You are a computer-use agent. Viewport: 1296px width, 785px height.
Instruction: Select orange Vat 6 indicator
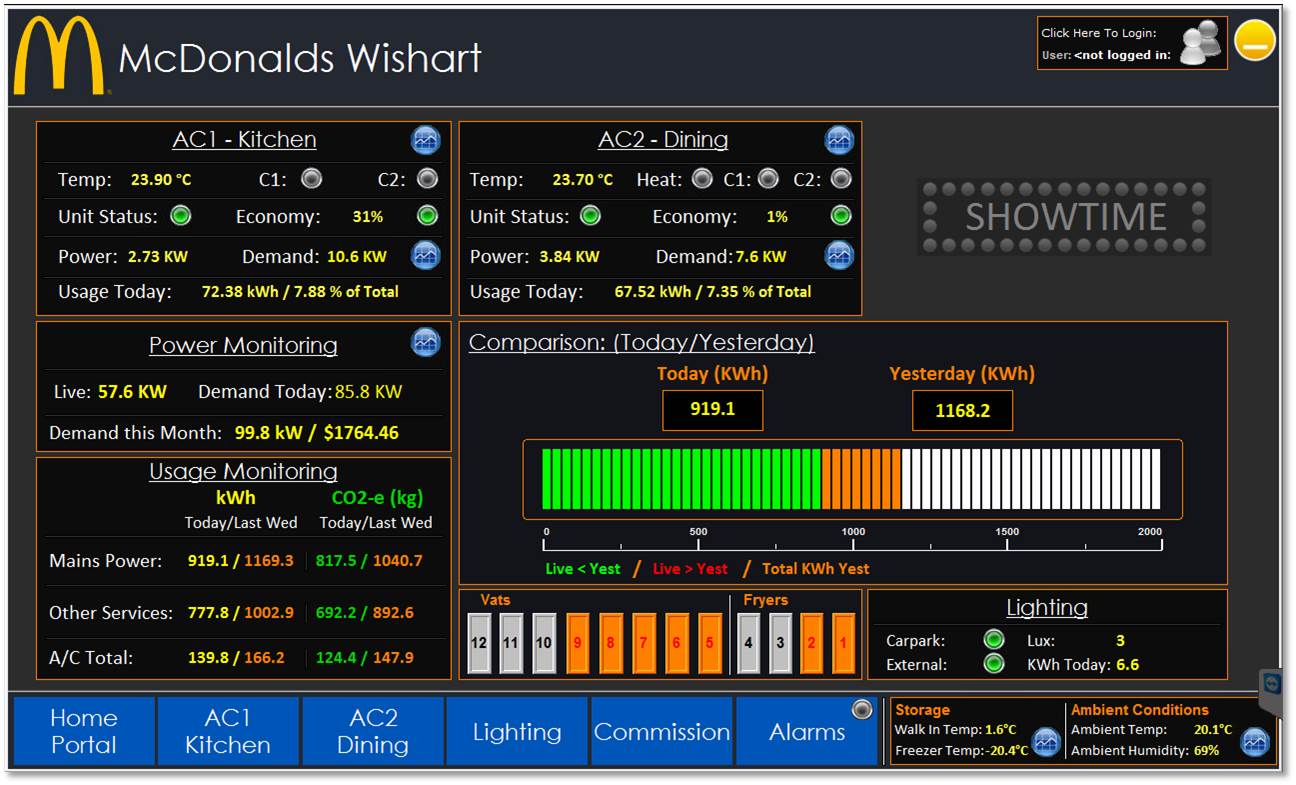(677, 643)
